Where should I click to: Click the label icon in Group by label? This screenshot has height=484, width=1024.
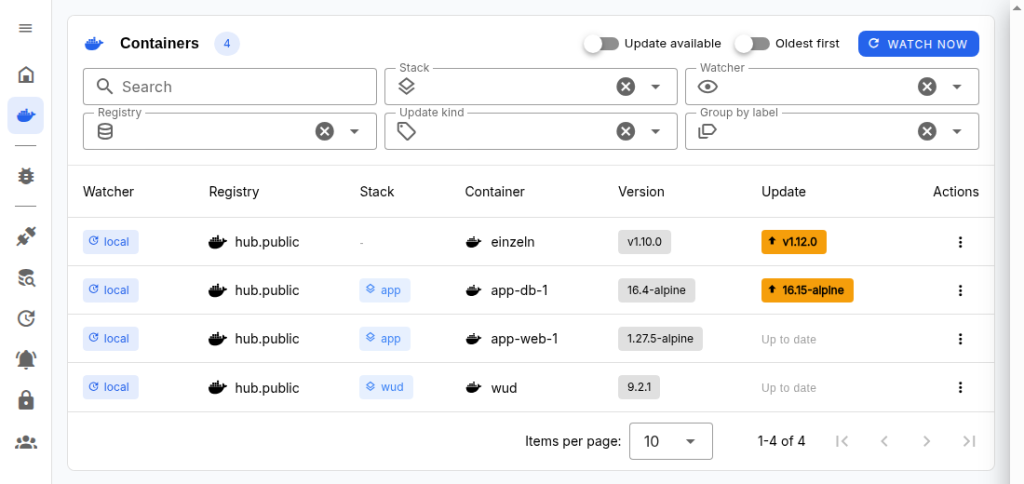point(707,131)
